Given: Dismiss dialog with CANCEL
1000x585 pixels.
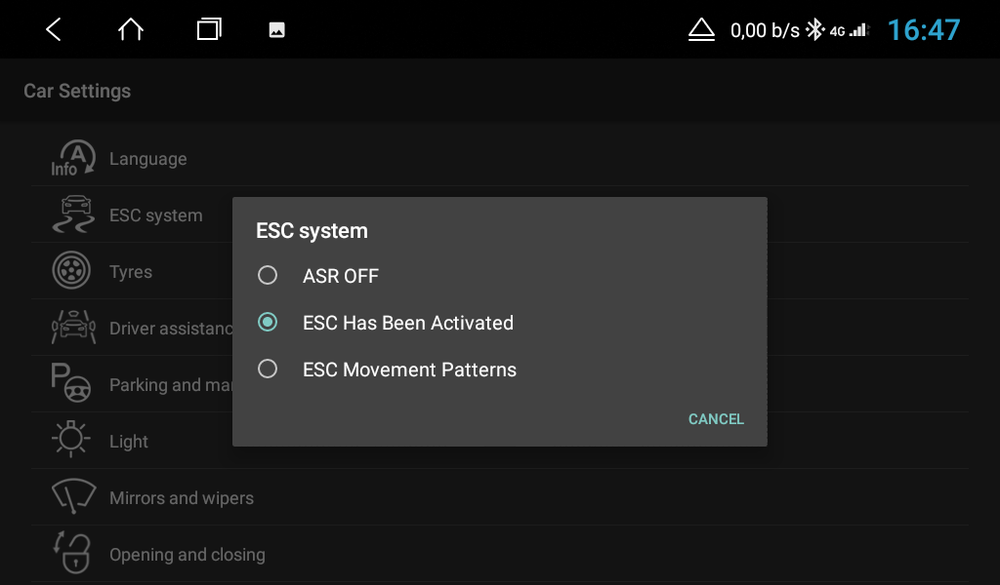Looking at the screenshot, I should coord(715,419).
